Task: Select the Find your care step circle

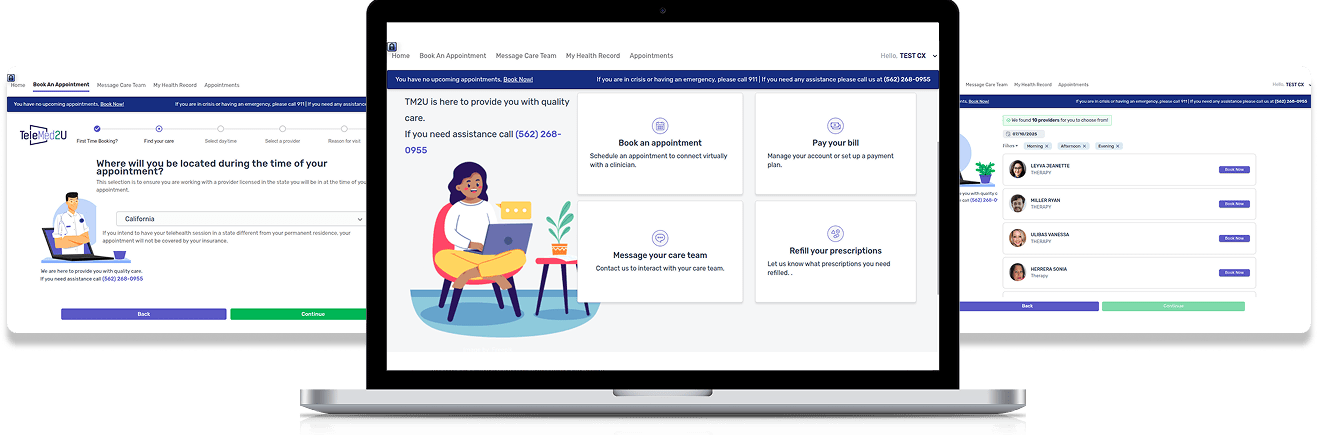Action: [158, 128]
